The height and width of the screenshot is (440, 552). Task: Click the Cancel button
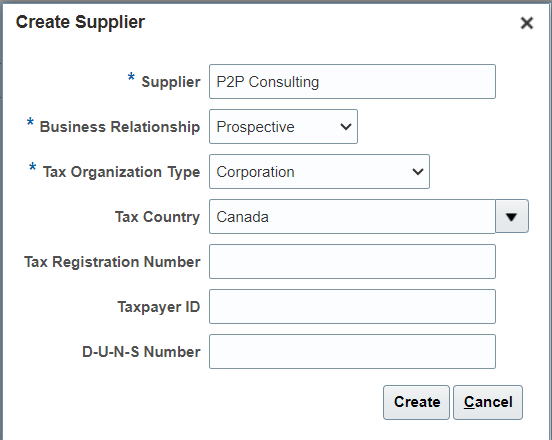[x=488, y=402]
